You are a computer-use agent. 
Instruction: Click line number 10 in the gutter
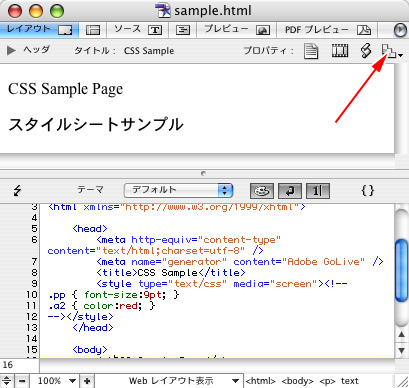coord(32,295)
